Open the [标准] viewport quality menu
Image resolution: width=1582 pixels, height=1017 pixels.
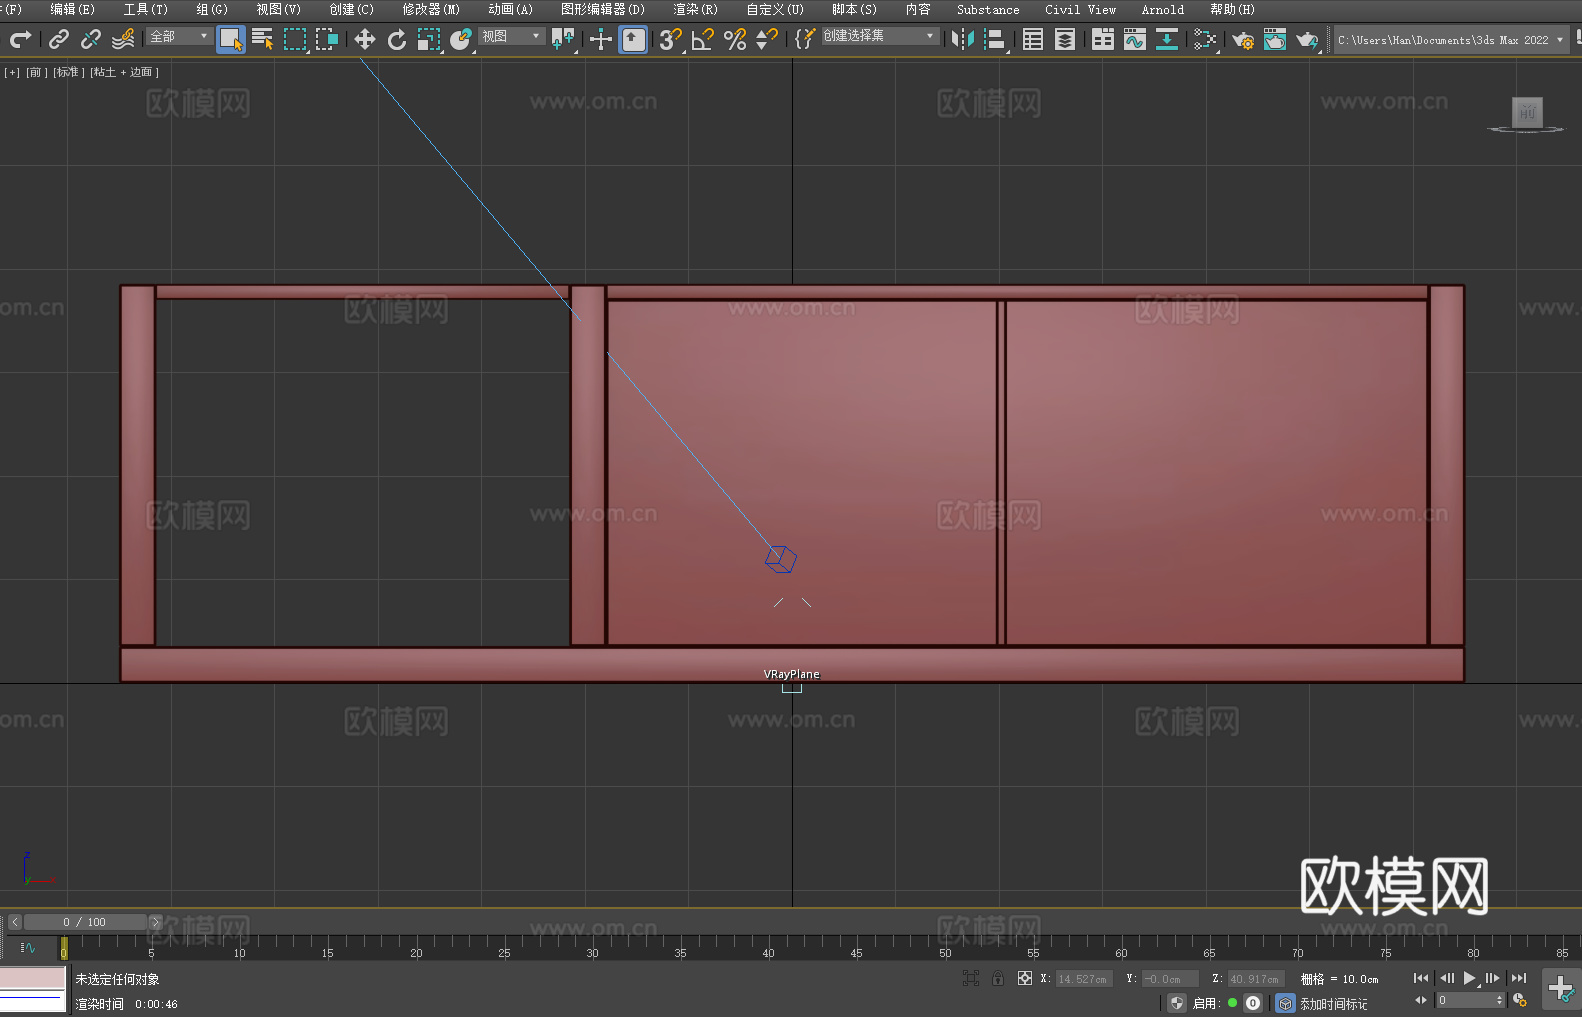(x=69, y=72)
